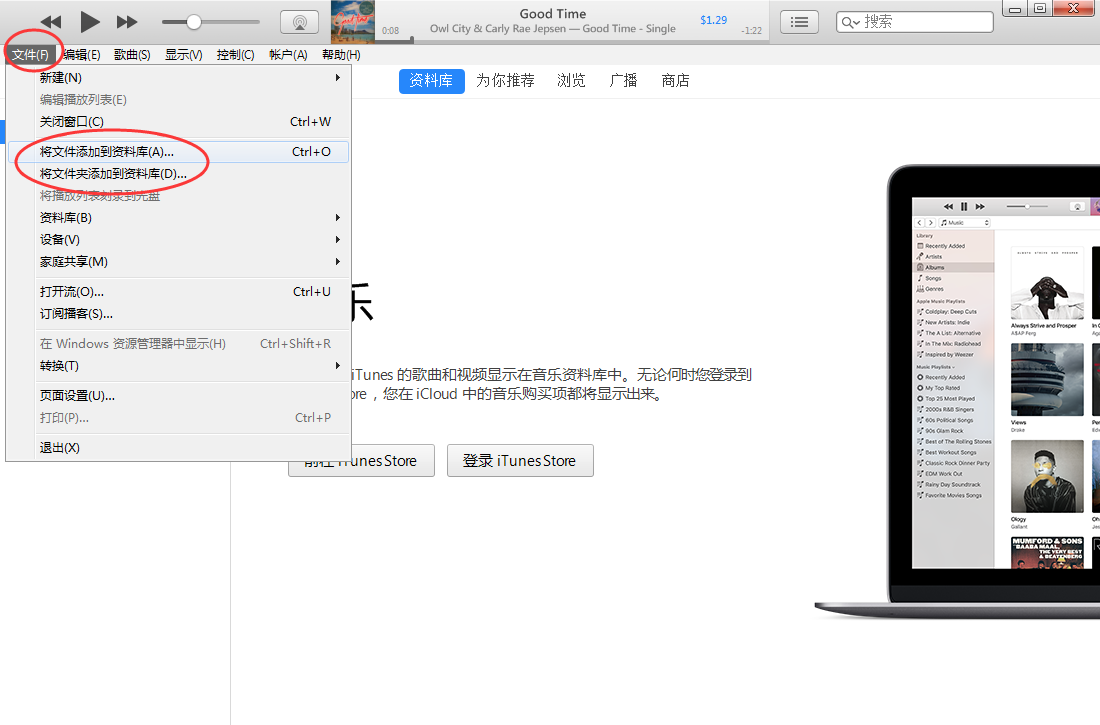1100x725 pixels.
Task: Click the Play button to start playback
Action: [88, 21]
